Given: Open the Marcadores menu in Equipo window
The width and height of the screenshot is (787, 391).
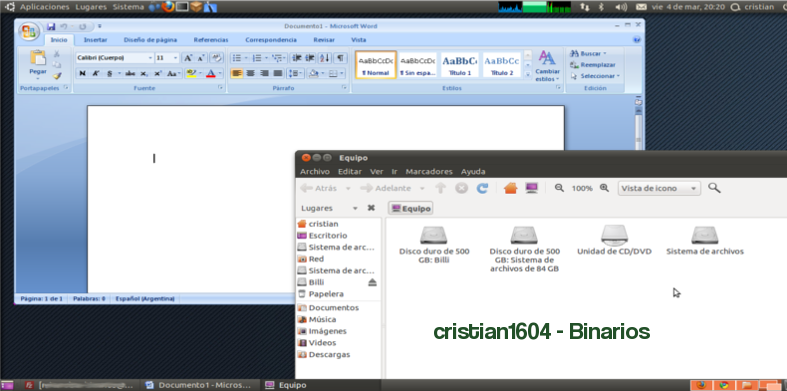Looking at the screenshot, I should point(429,172).
